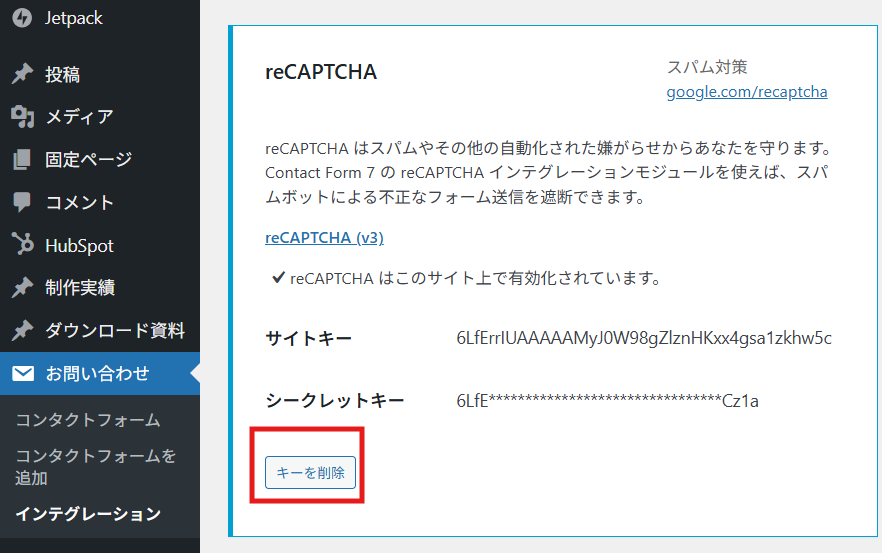Open HubSpot using its sprocket icon
The image size is (882, 553).
(x=22, y=245)
